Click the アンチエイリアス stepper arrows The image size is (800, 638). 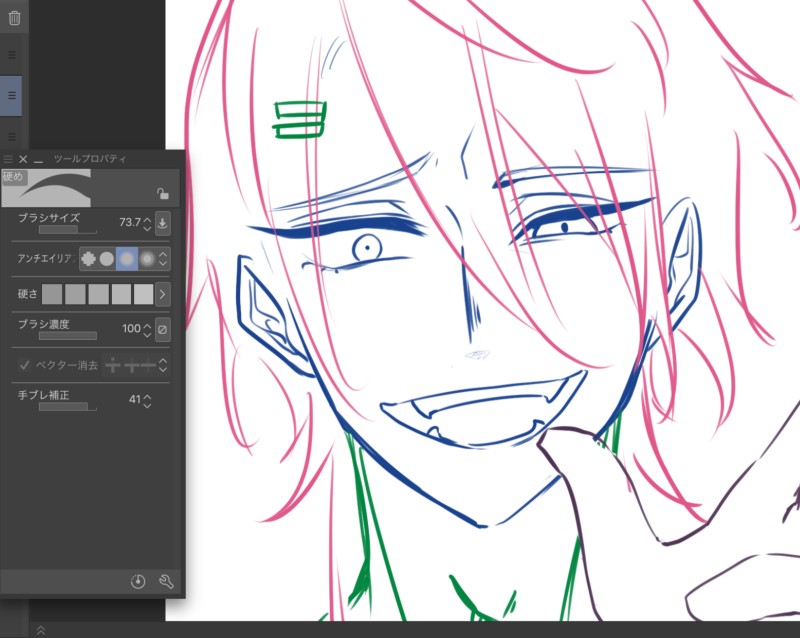coord(163,259)
